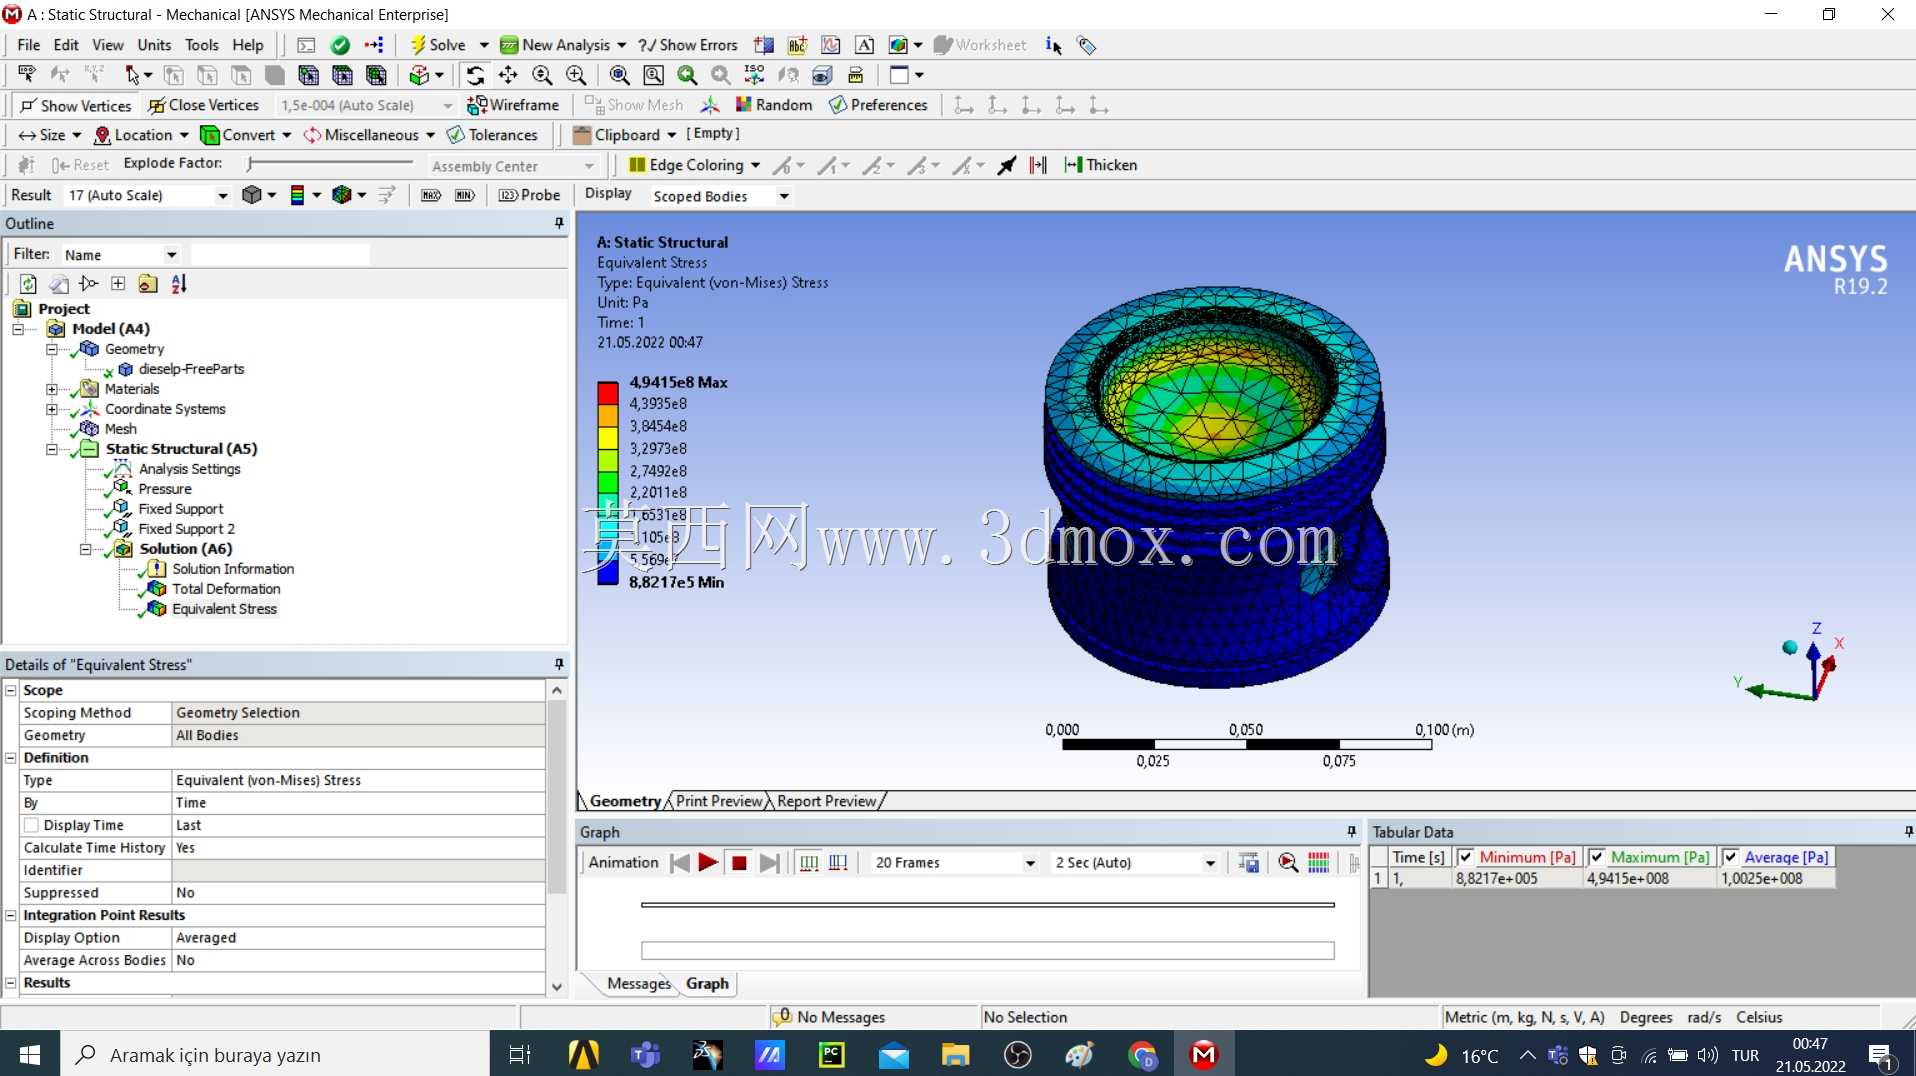Open File Explorer from the taskbar

(955, 1054)
